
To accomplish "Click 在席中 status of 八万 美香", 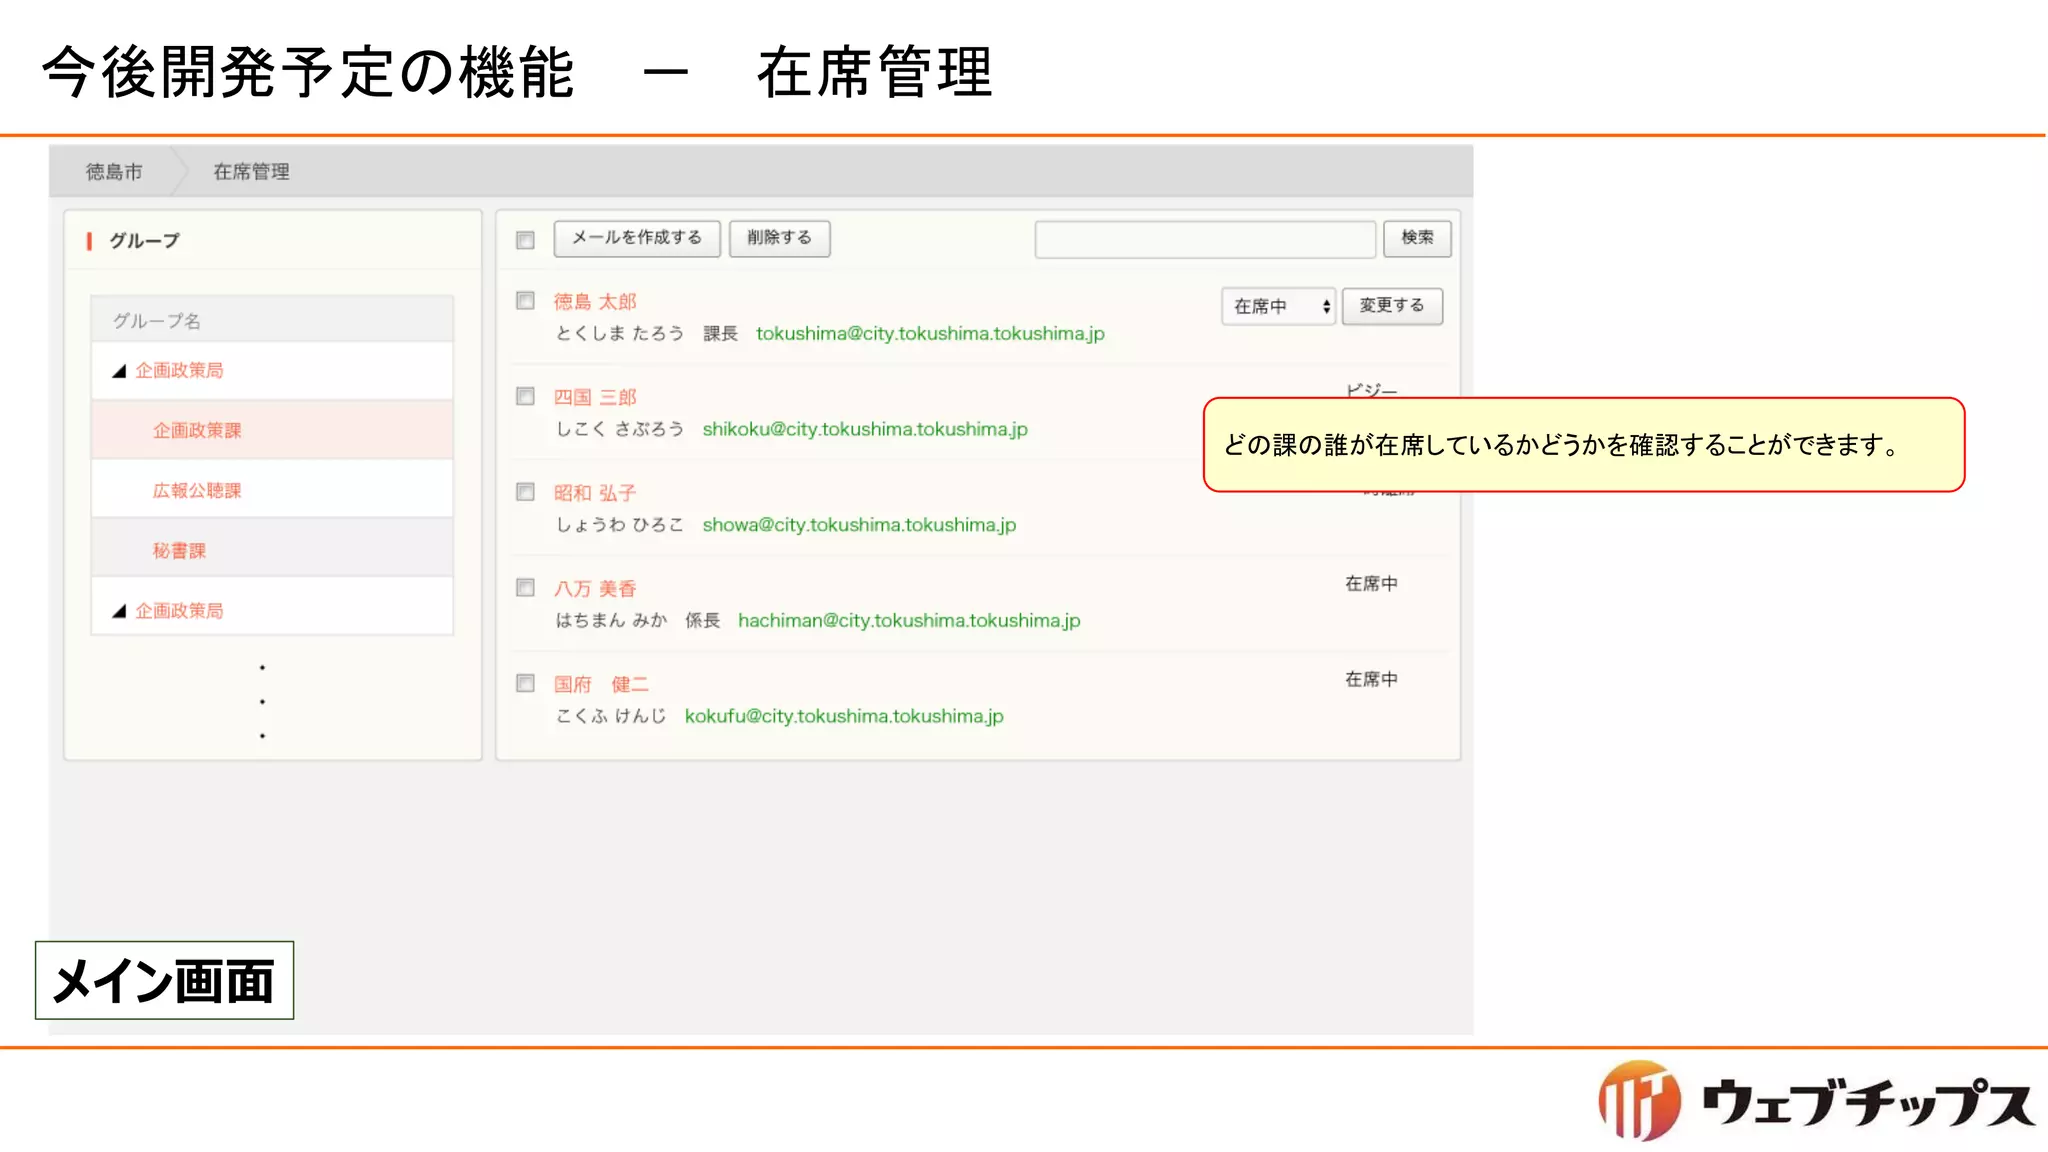I will [x=1371, y=584].
